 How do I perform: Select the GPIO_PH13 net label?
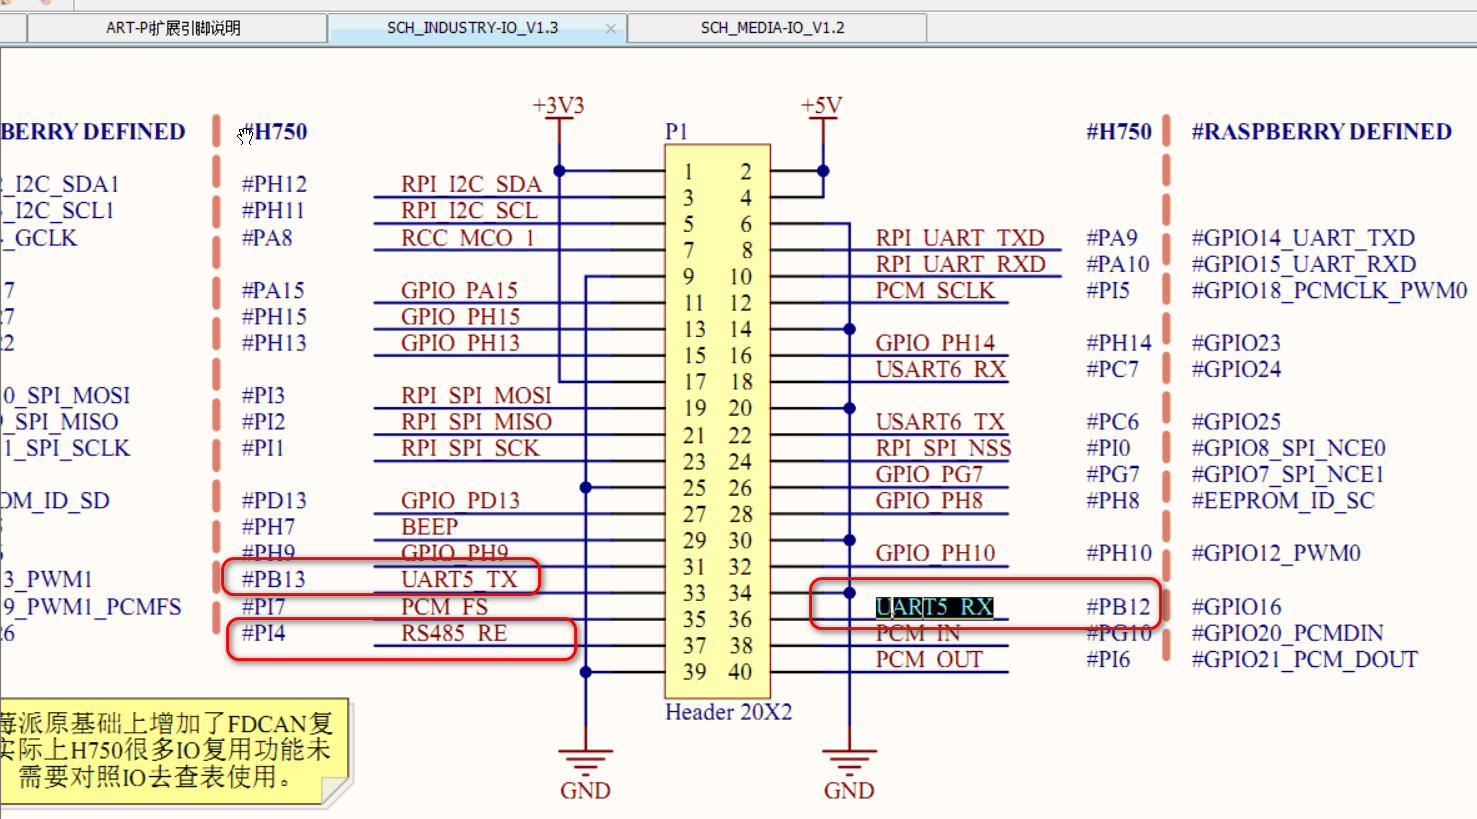pyautogui.click(x=461, y=343)
